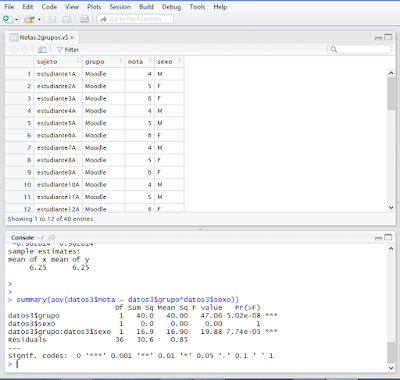Click cell estudiante10A
Viewport: 400px width, 380px height.
[x=58, y=185]
